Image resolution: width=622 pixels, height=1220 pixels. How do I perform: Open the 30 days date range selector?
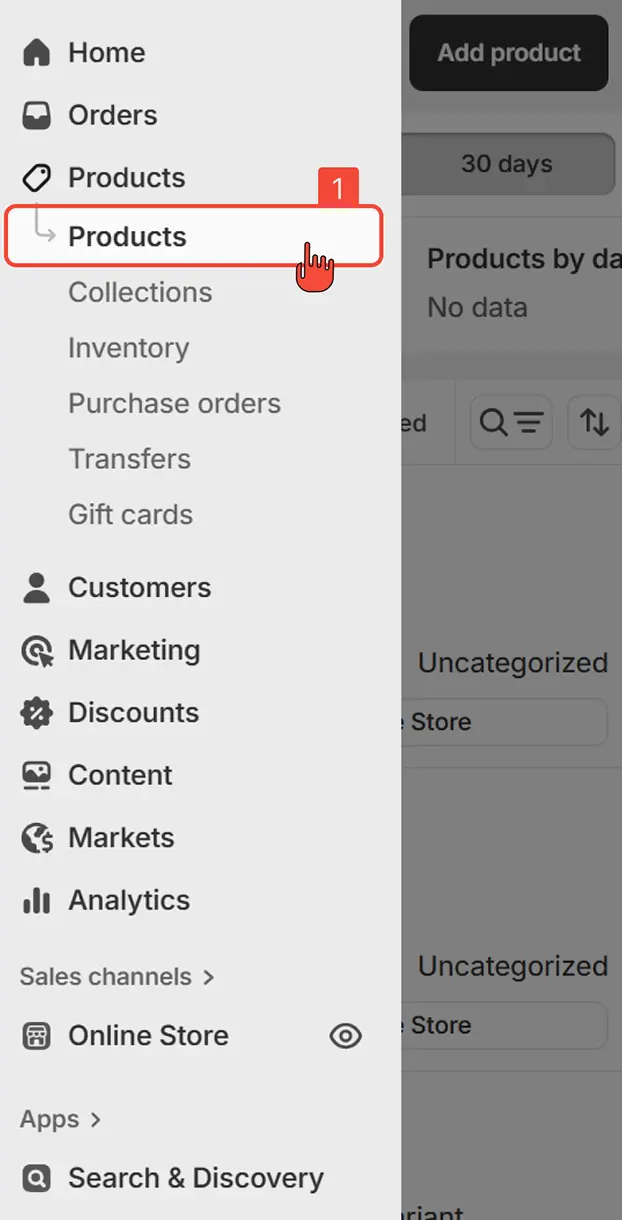(x=506, y=163)
